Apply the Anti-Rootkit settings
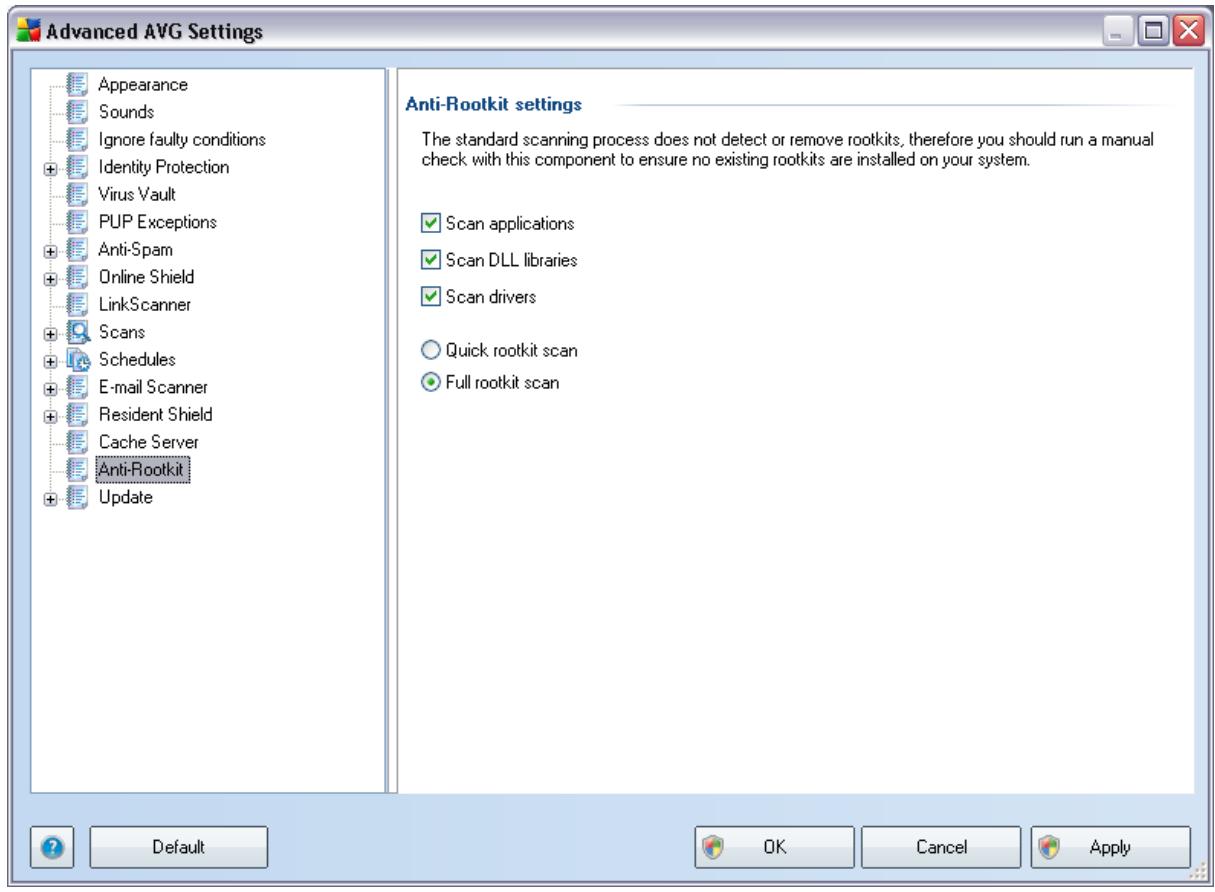Viewport: 1215px width, 892px height. [x=1110, y=847]
